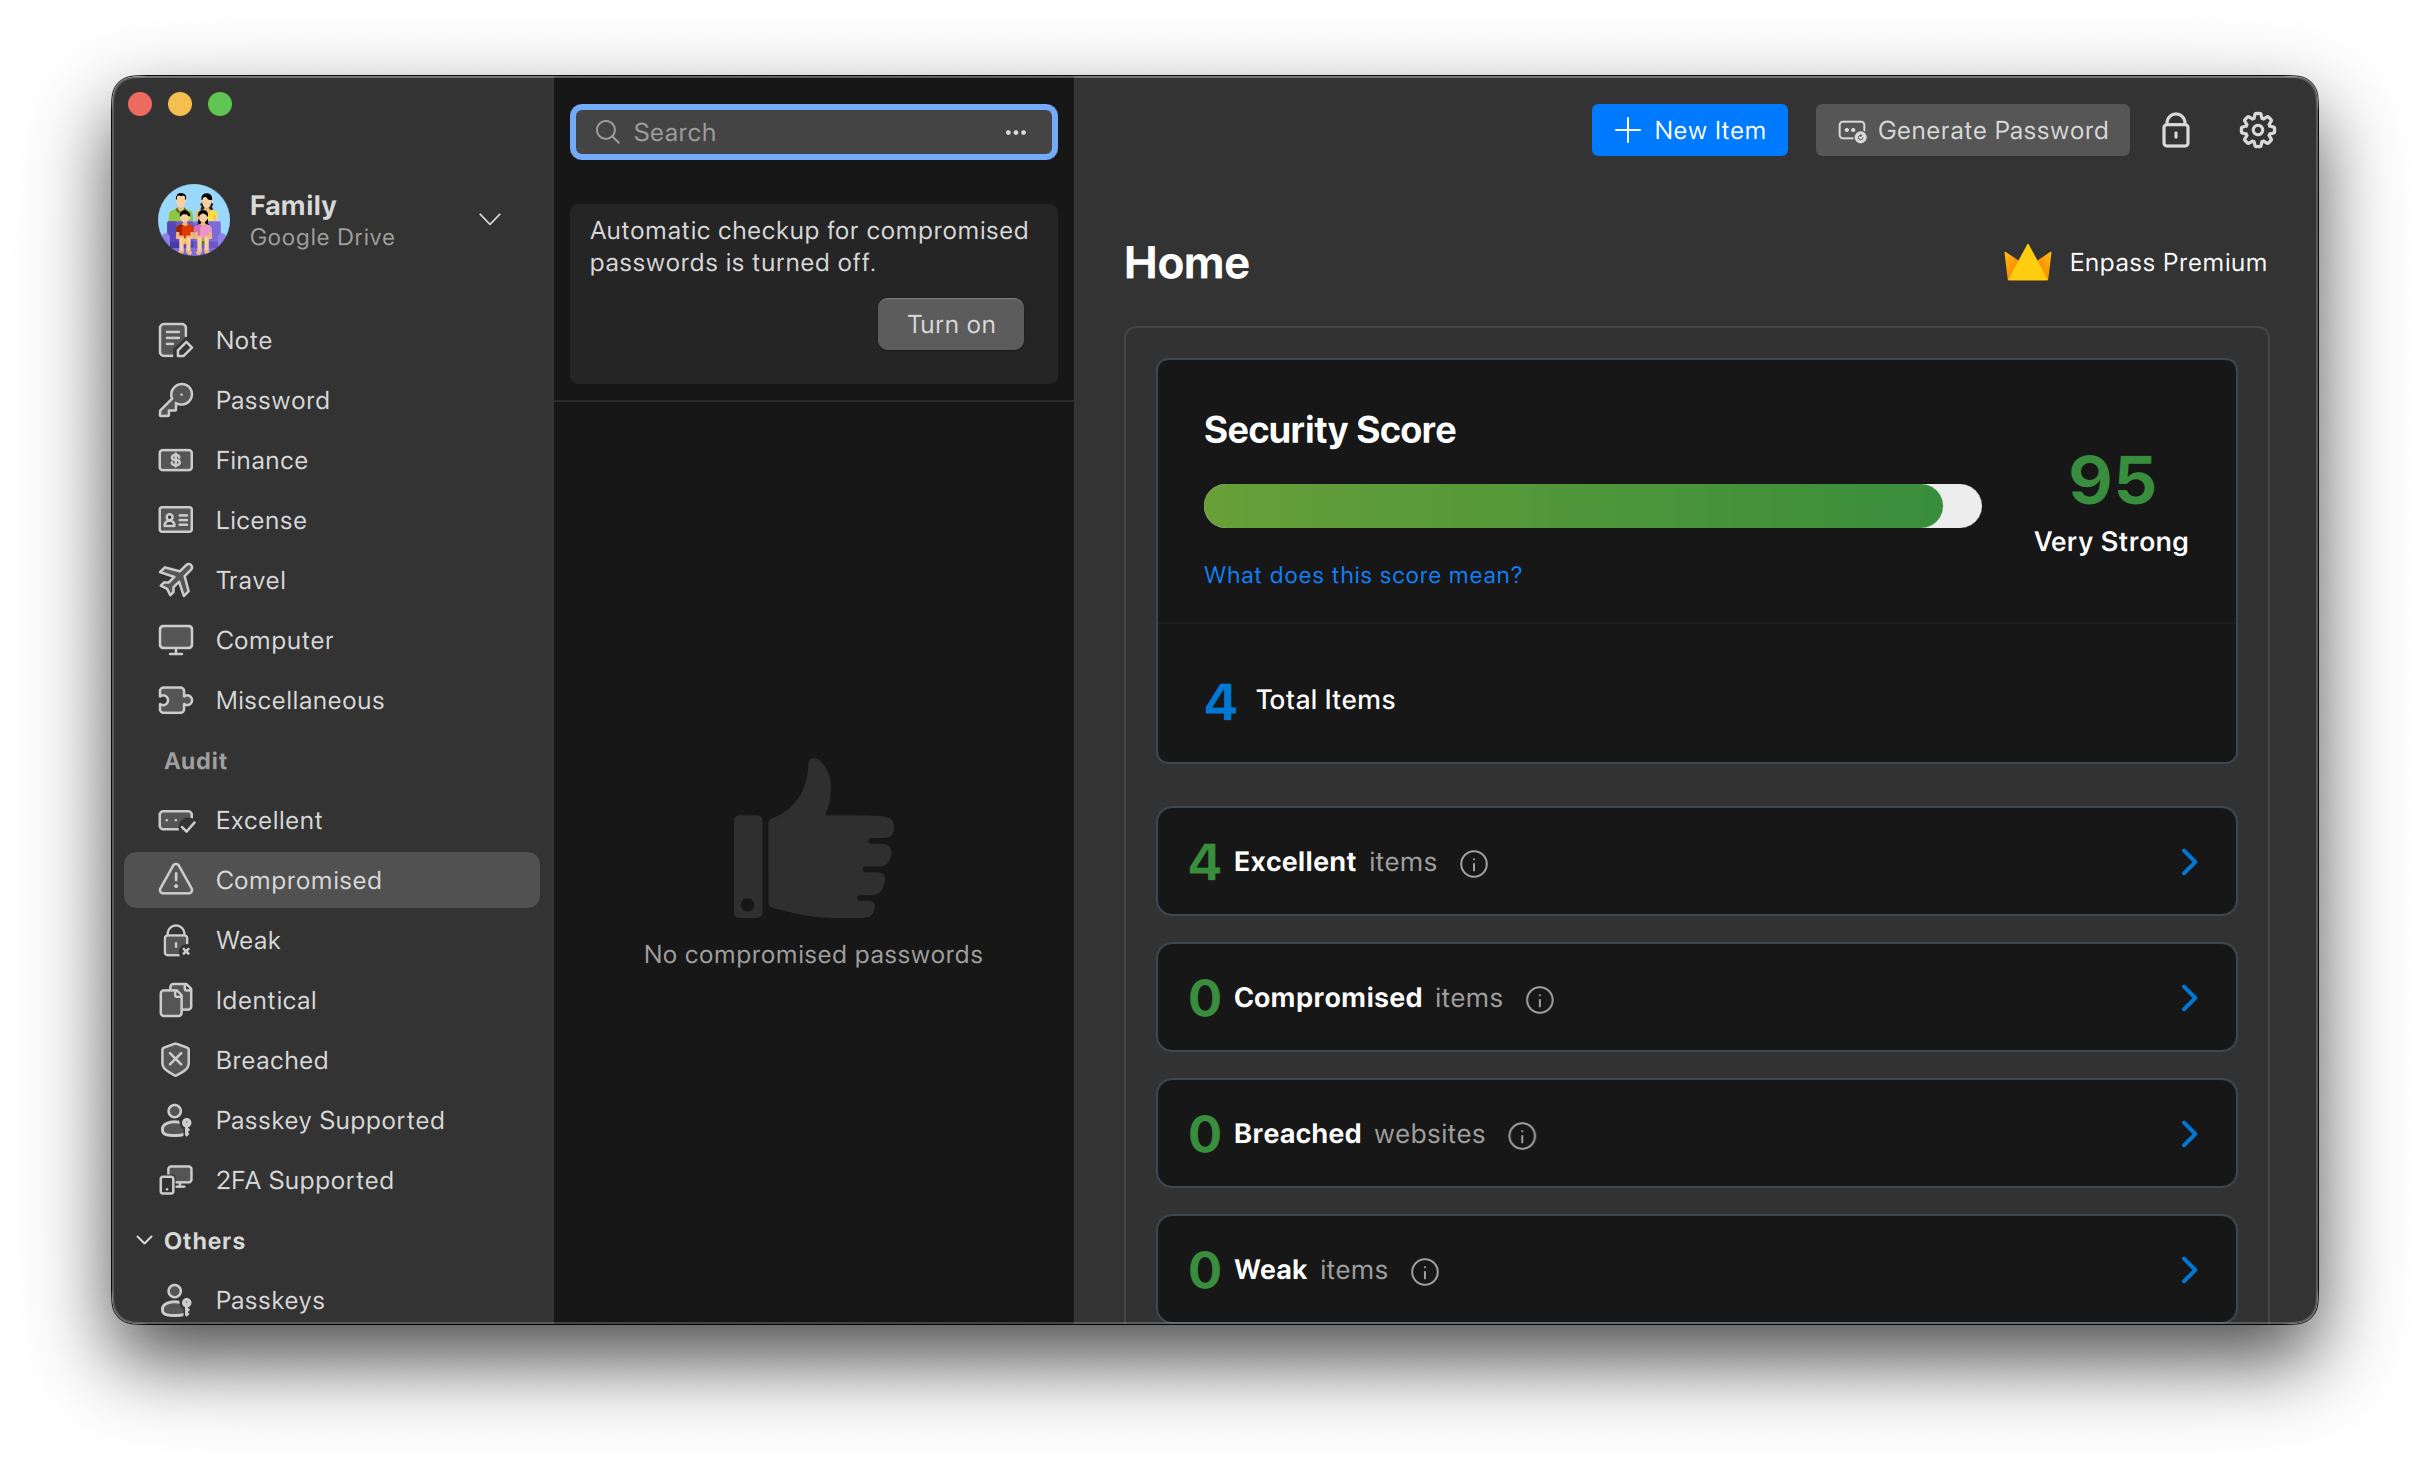2430x1472 pixels.
Task: Open the Passkeys icon under Others
Action: coord(175,1300)
